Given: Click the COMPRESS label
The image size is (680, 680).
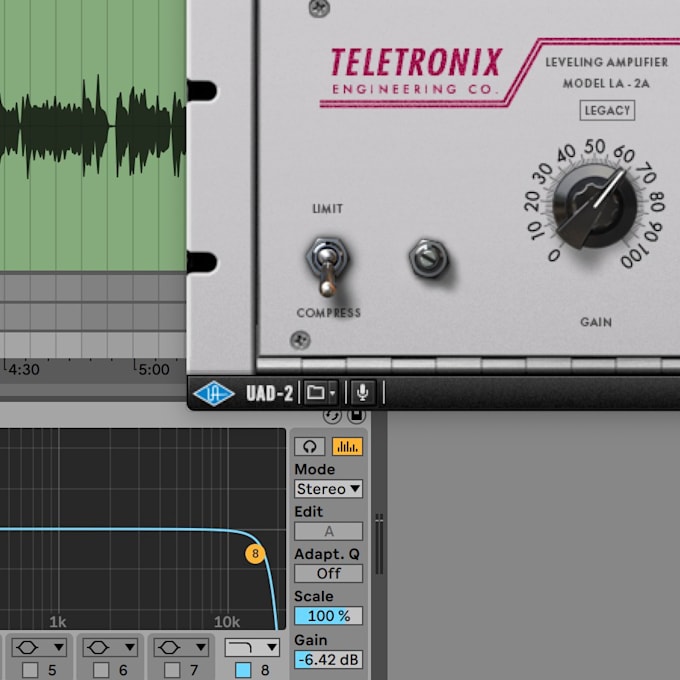Looking at the screenshot, I should [329, 313].
